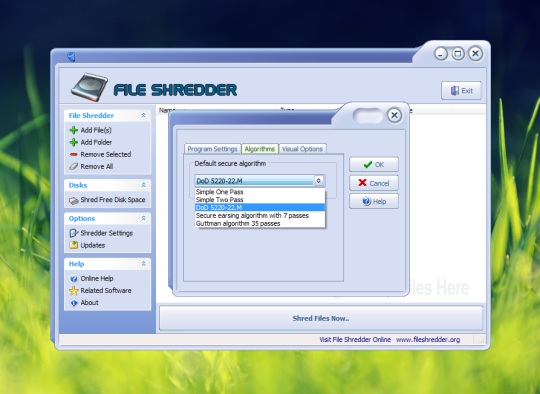Confirm settings with the OK button
The width and height of the screenshot is (540, 394).
point(374,164)
